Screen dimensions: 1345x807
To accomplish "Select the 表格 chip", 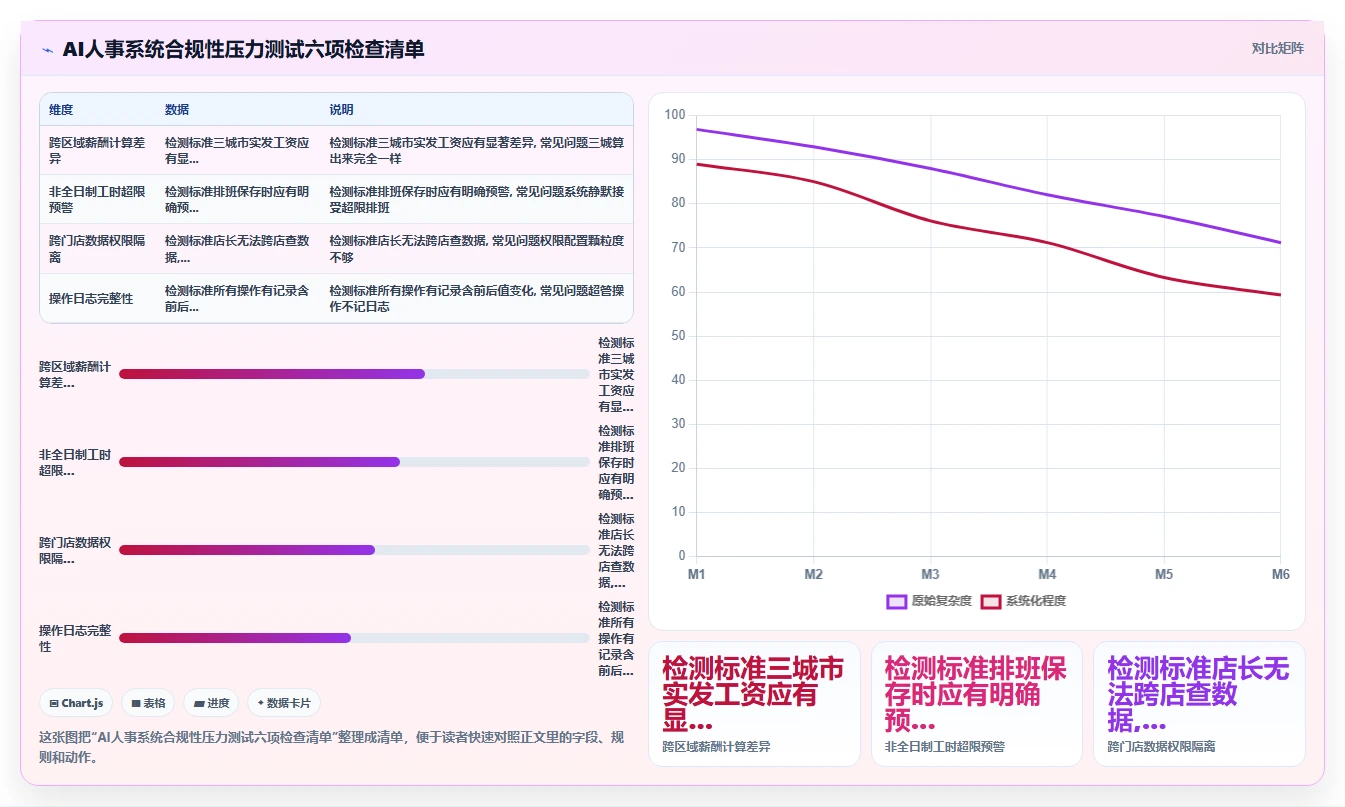I will [x=148, y=703].
